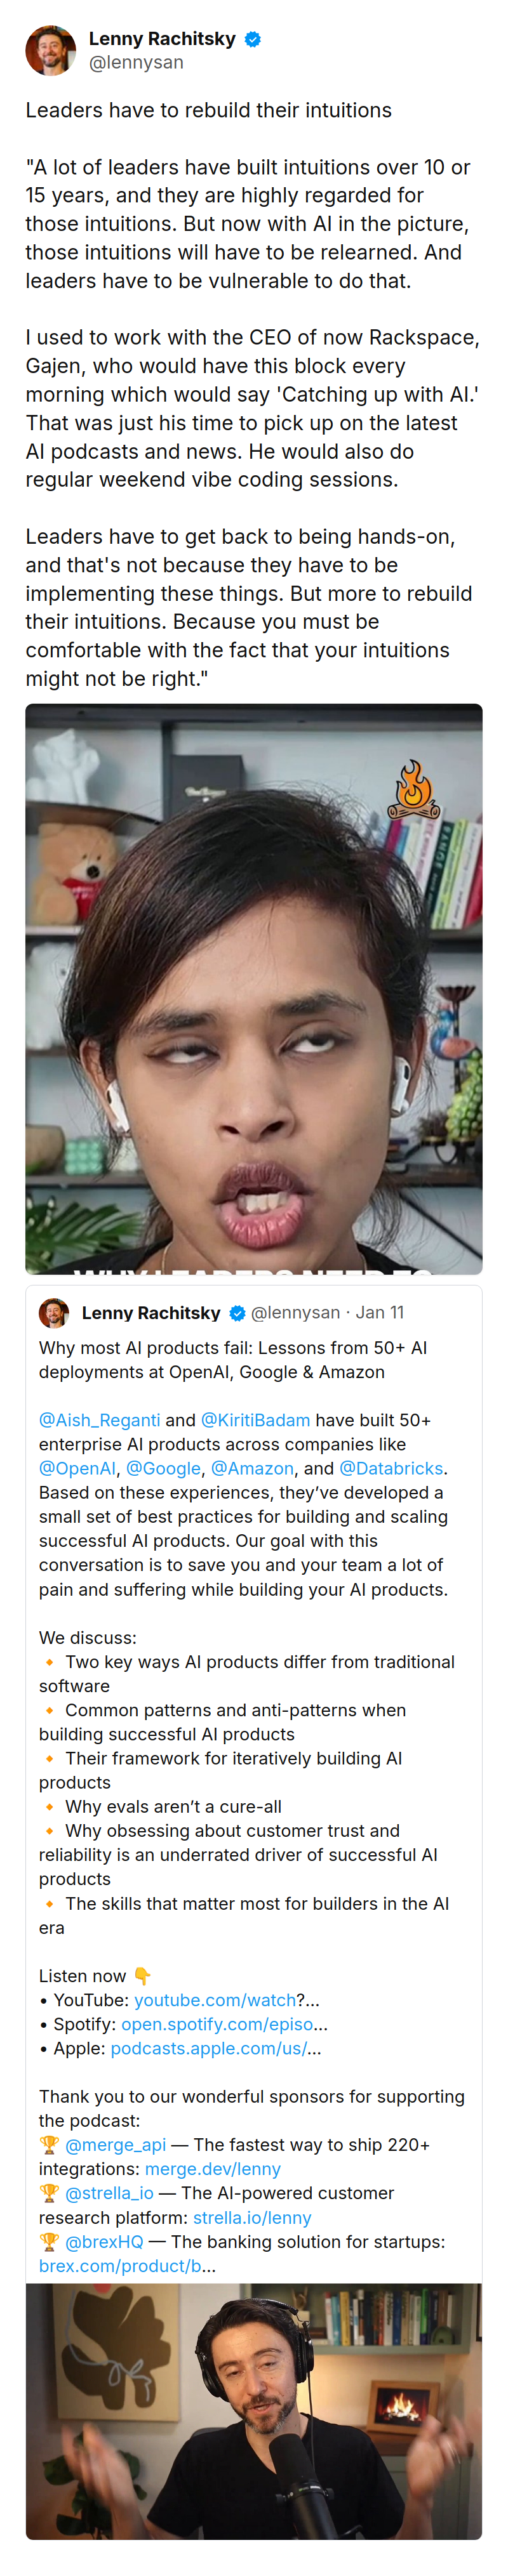Click the @Databricks mention link
This screenshot has height=2576, width=508.
pos(391,1469)
